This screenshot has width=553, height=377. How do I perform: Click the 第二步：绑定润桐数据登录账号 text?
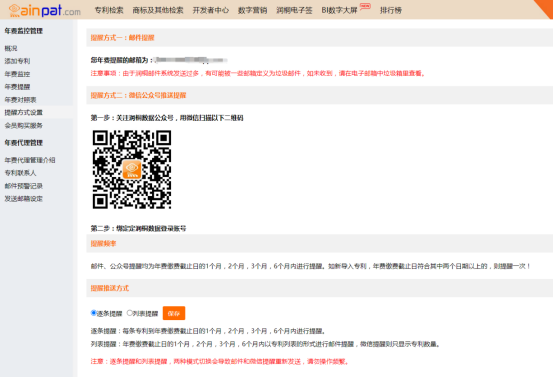[138, 229]
